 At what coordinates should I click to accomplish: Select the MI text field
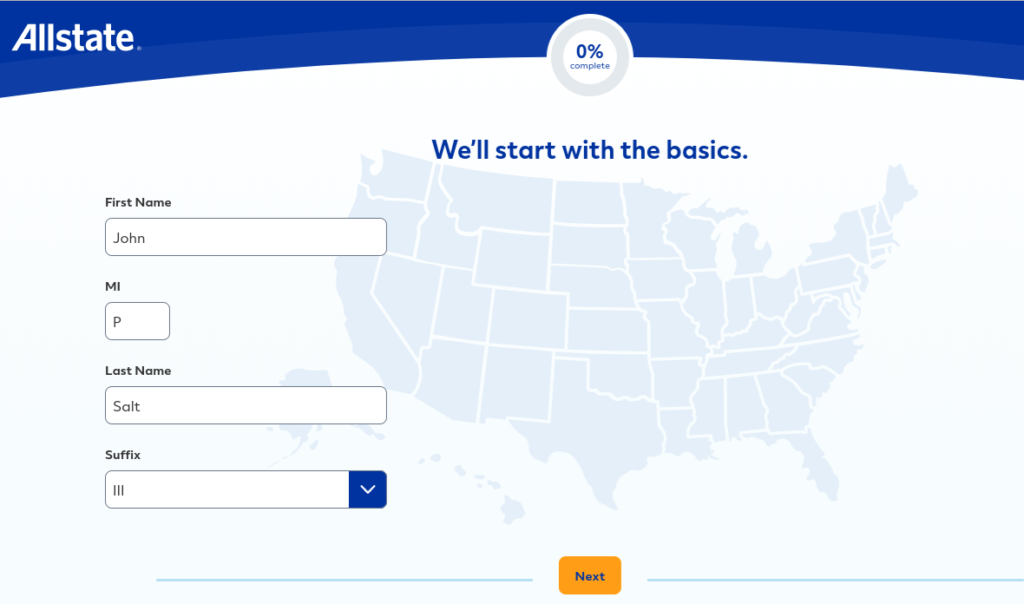[137, 321]
